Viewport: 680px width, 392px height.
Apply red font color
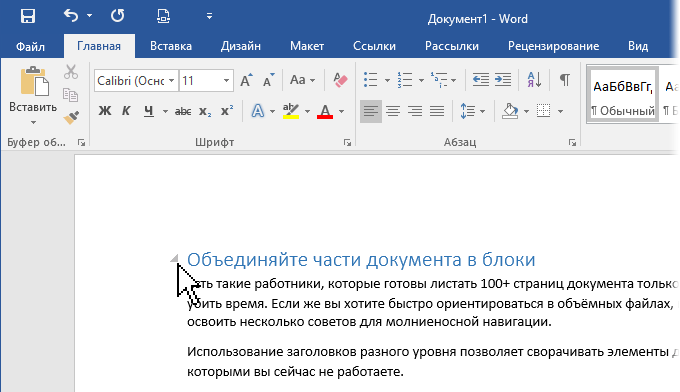coord(325,111)
